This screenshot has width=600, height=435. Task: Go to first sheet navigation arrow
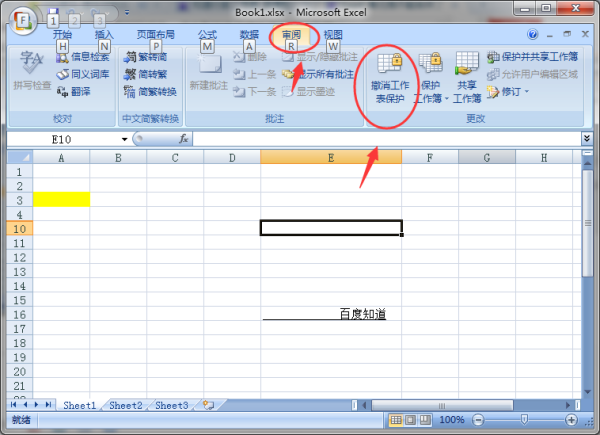14,405
